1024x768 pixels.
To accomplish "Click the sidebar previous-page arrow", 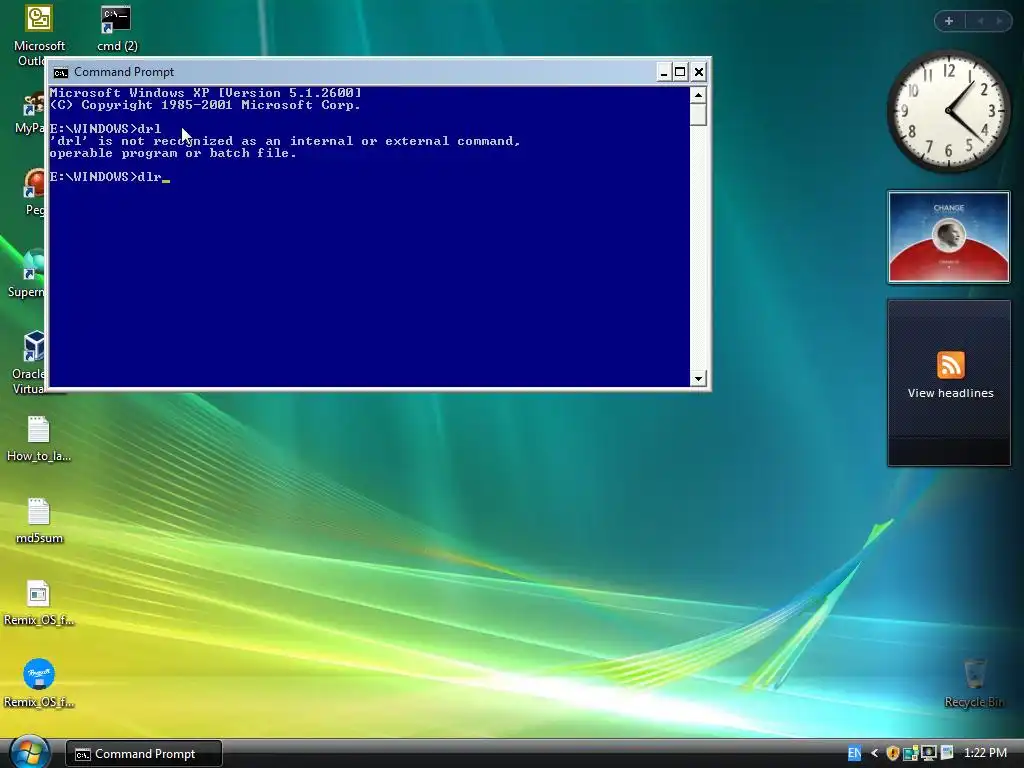I will pos(980,21).
